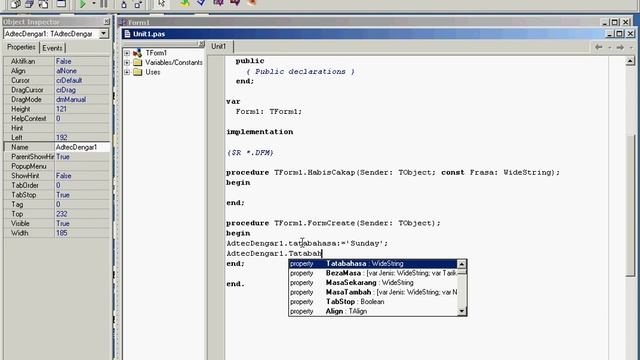640x360 pixels.
Task: Select the Width property value 185
Action: point(82,233)
